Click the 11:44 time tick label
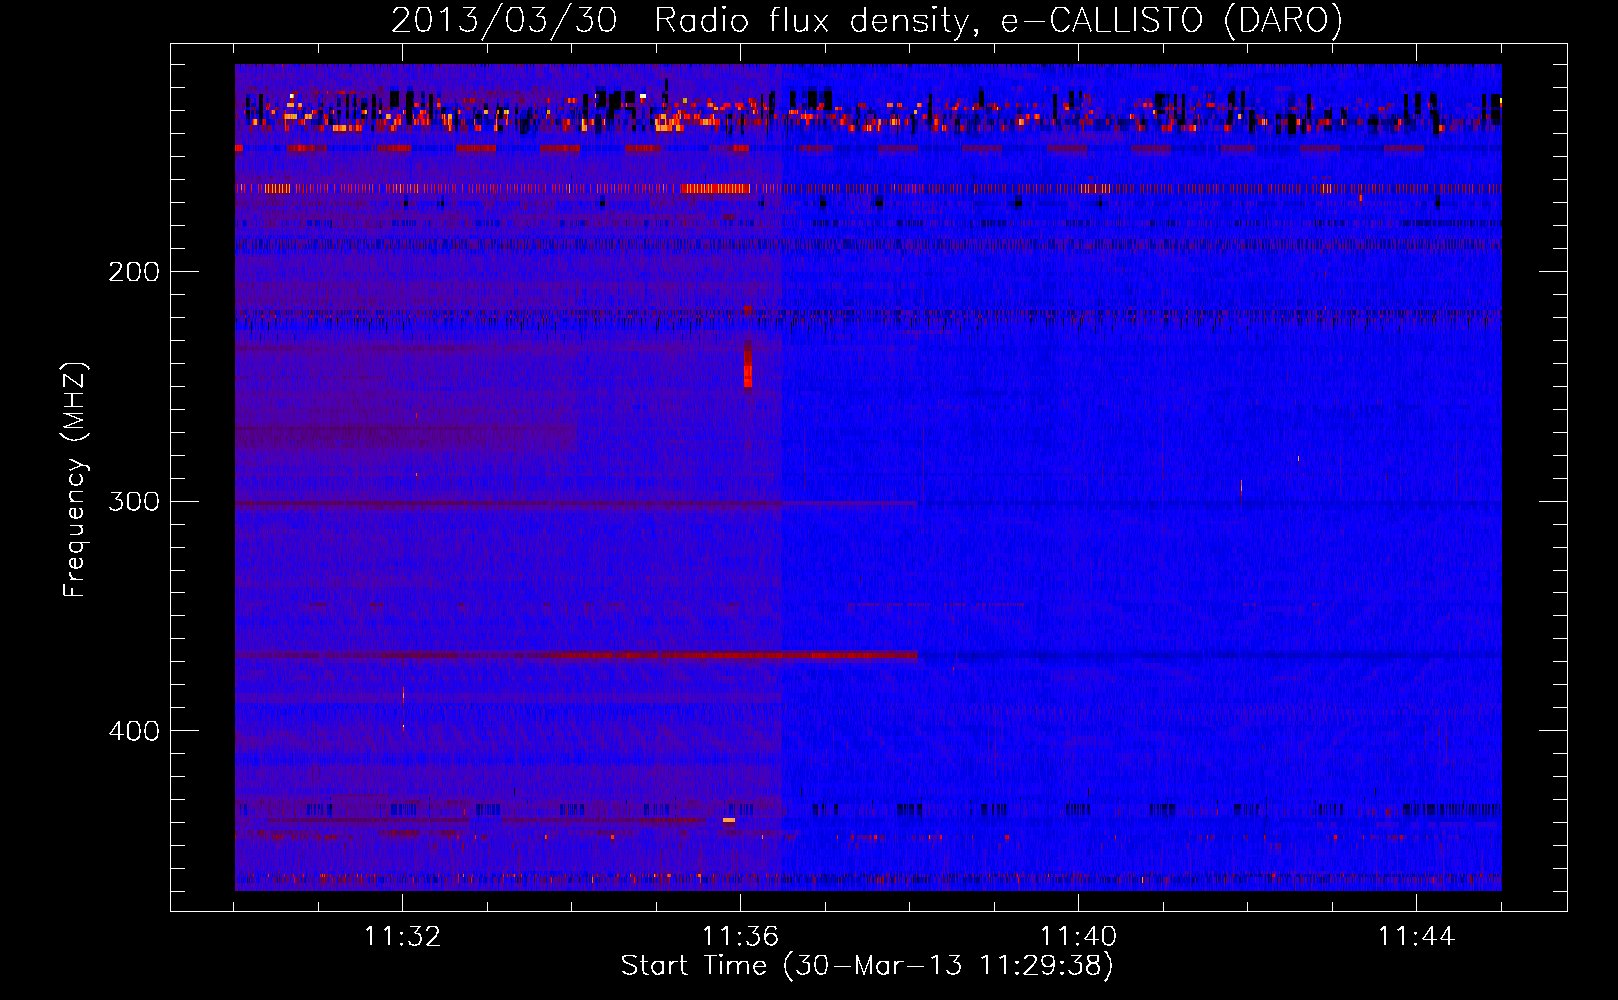The width and height of the screenshot is (1618, 1000). click(x=1416, y=937)
